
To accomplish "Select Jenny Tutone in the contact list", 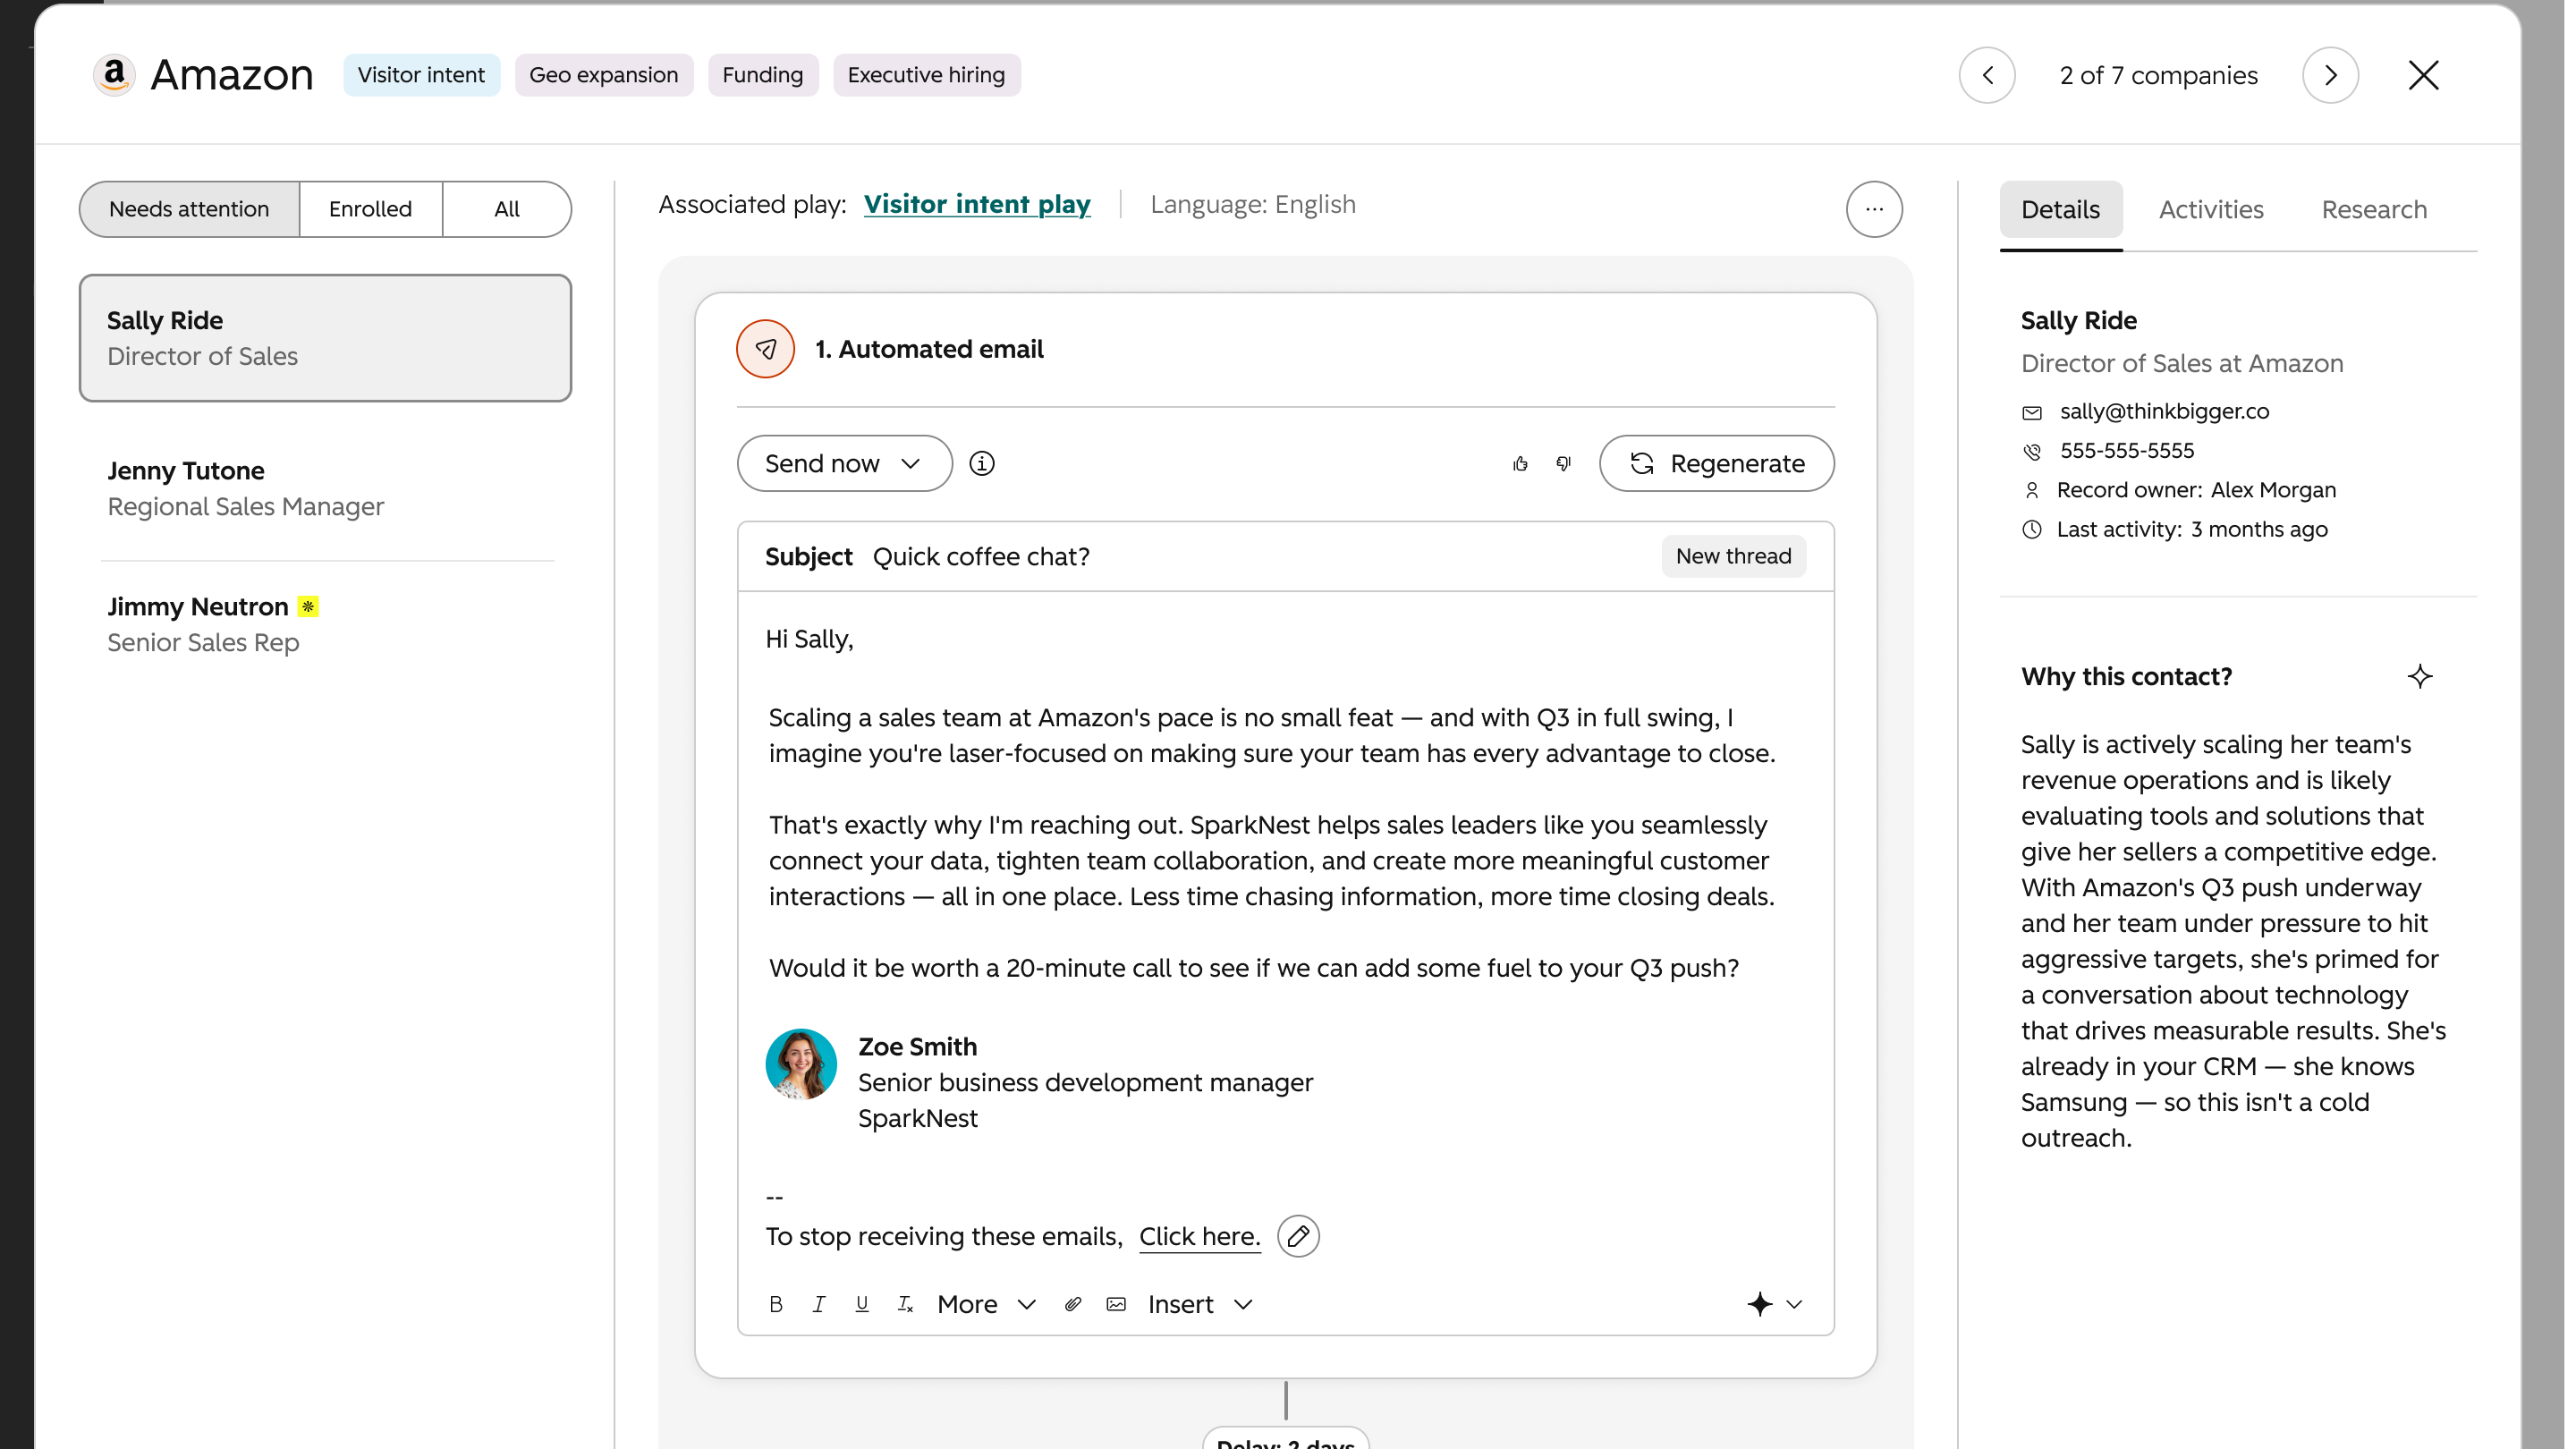I will tap(325, 489).
